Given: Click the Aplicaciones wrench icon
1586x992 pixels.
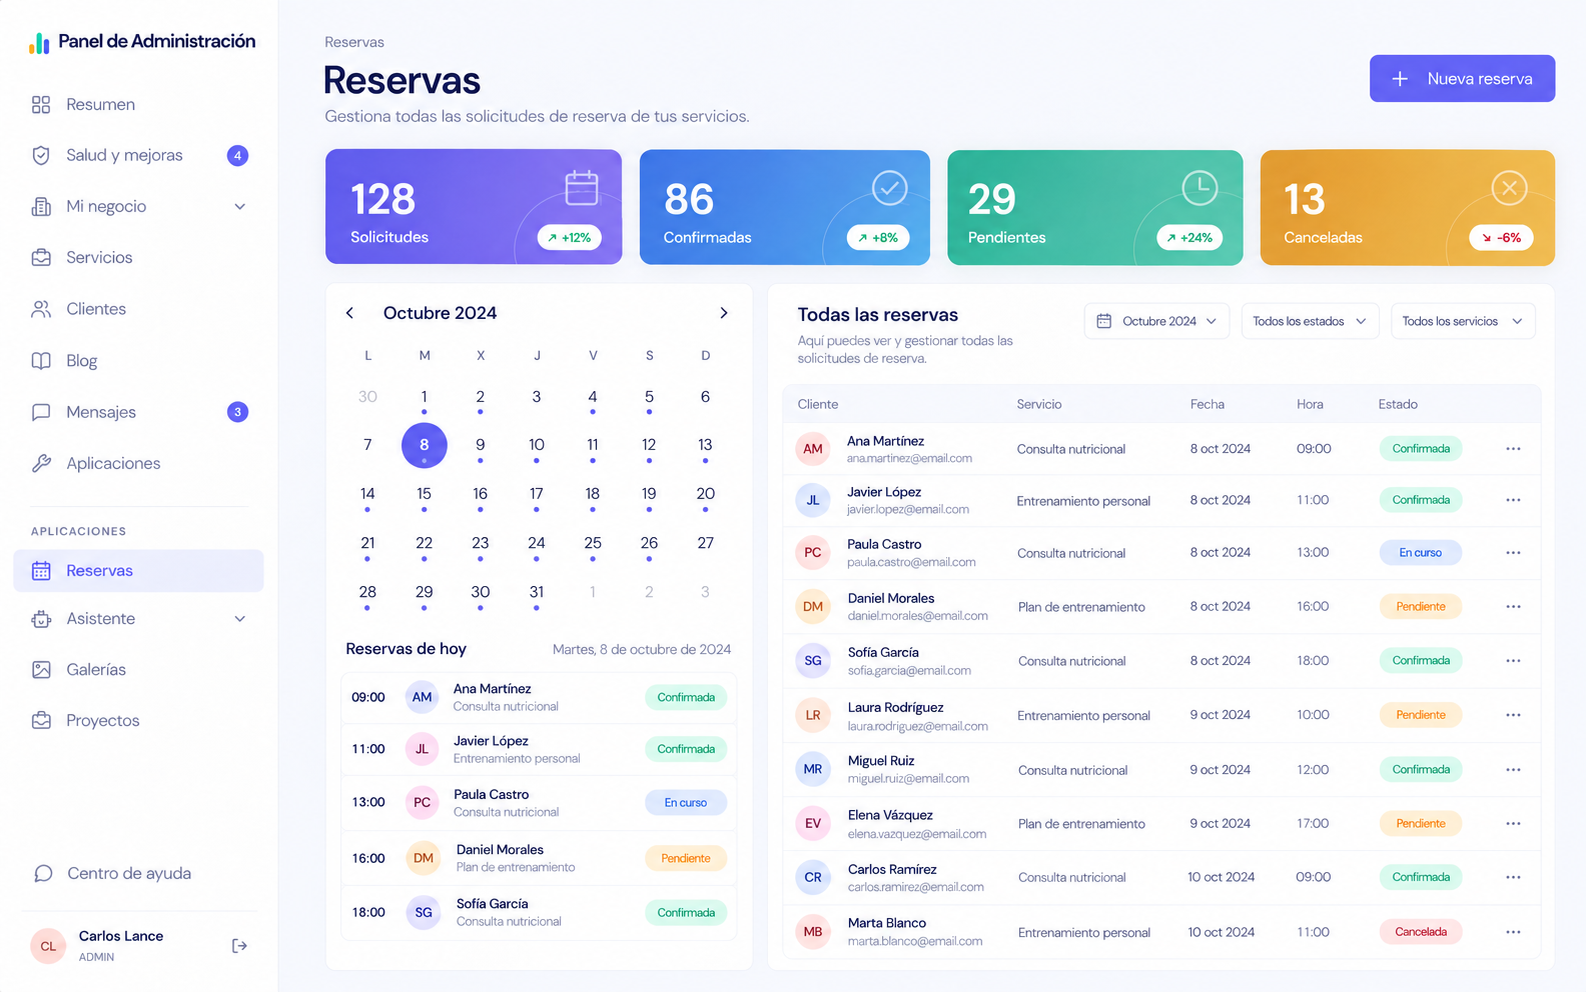Looking at the screenshot, I should point(41,463).
